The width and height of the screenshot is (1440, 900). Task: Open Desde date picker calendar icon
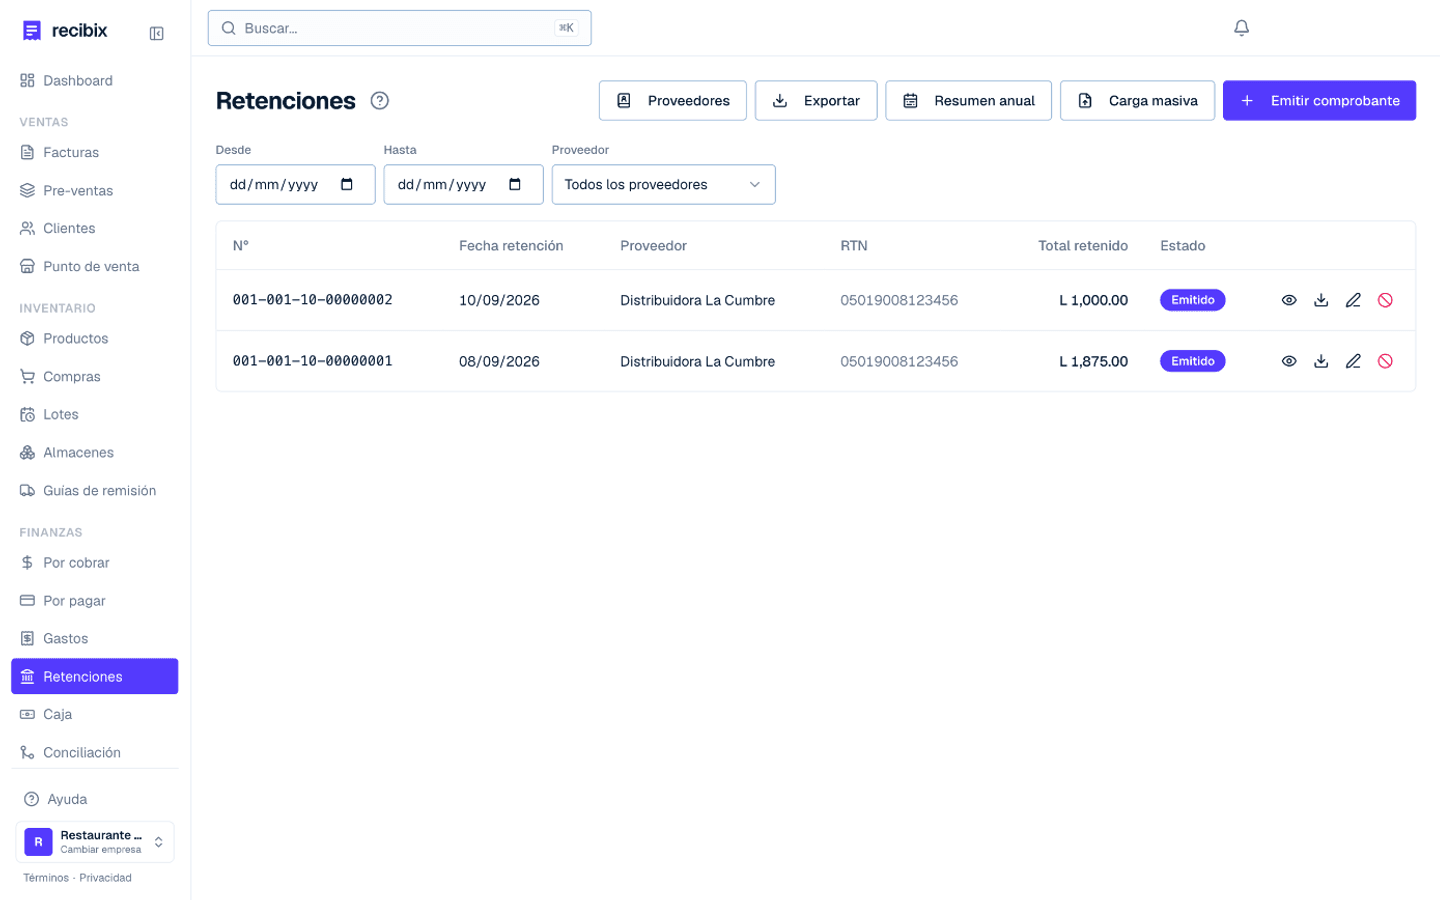click(347, 184)
